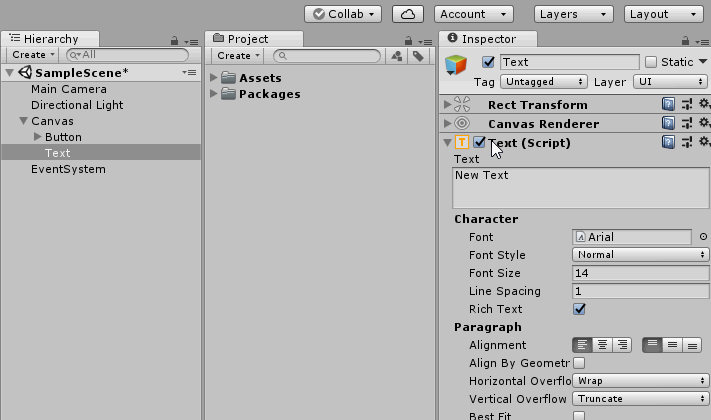
Task: Click the Font Size input field
Action: (641, 273)
